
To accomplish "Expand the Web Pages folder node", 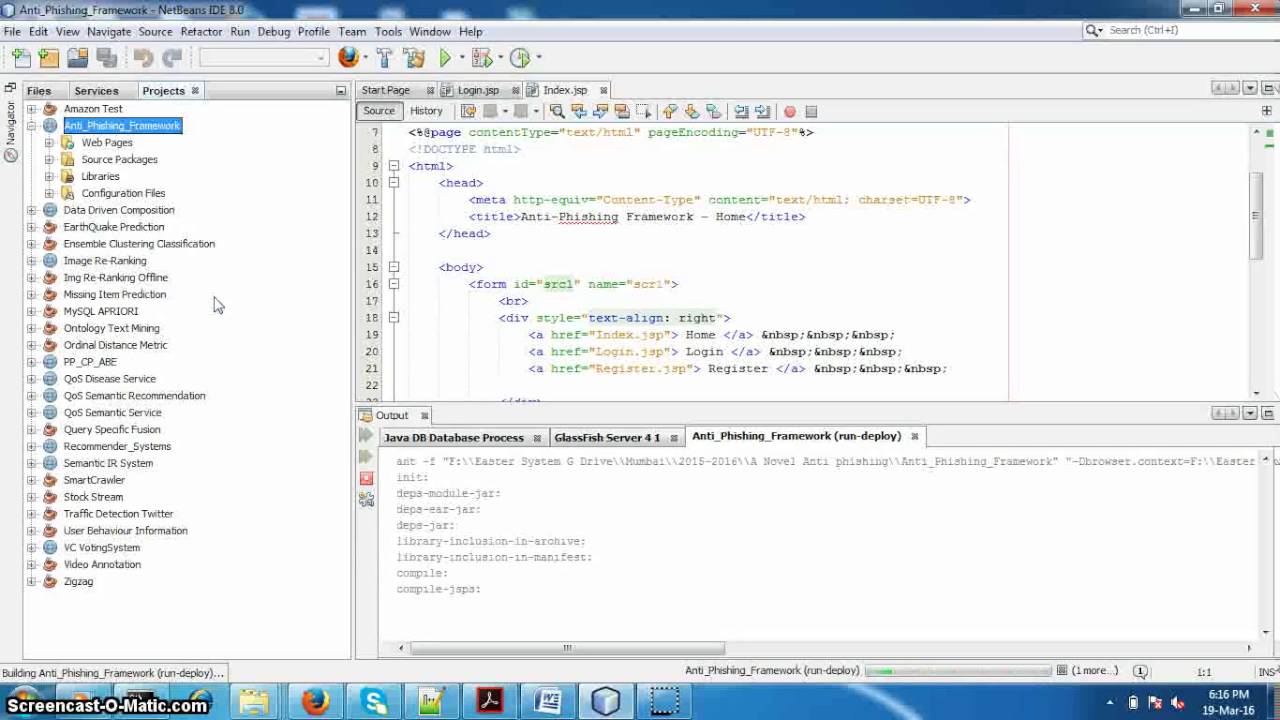I will [49, 143].
